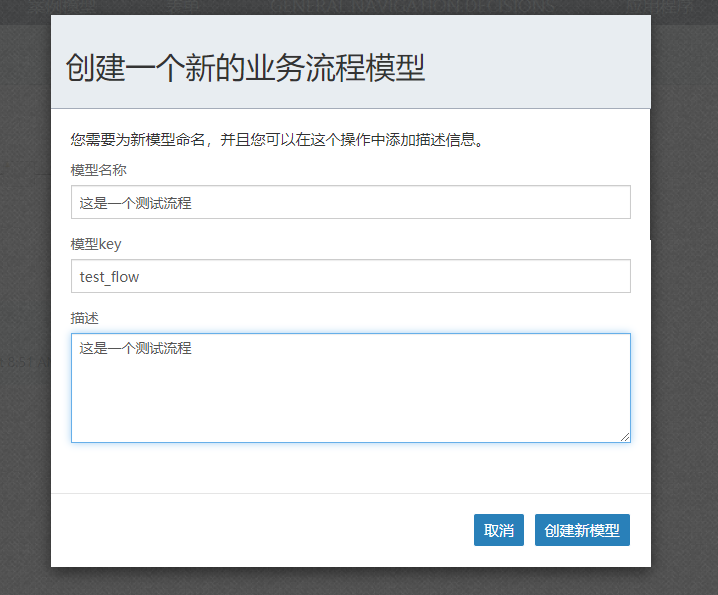The width and height of the screenshot is (718, 595).
Task: Click gray header area right of title
Action: point(540,68)
